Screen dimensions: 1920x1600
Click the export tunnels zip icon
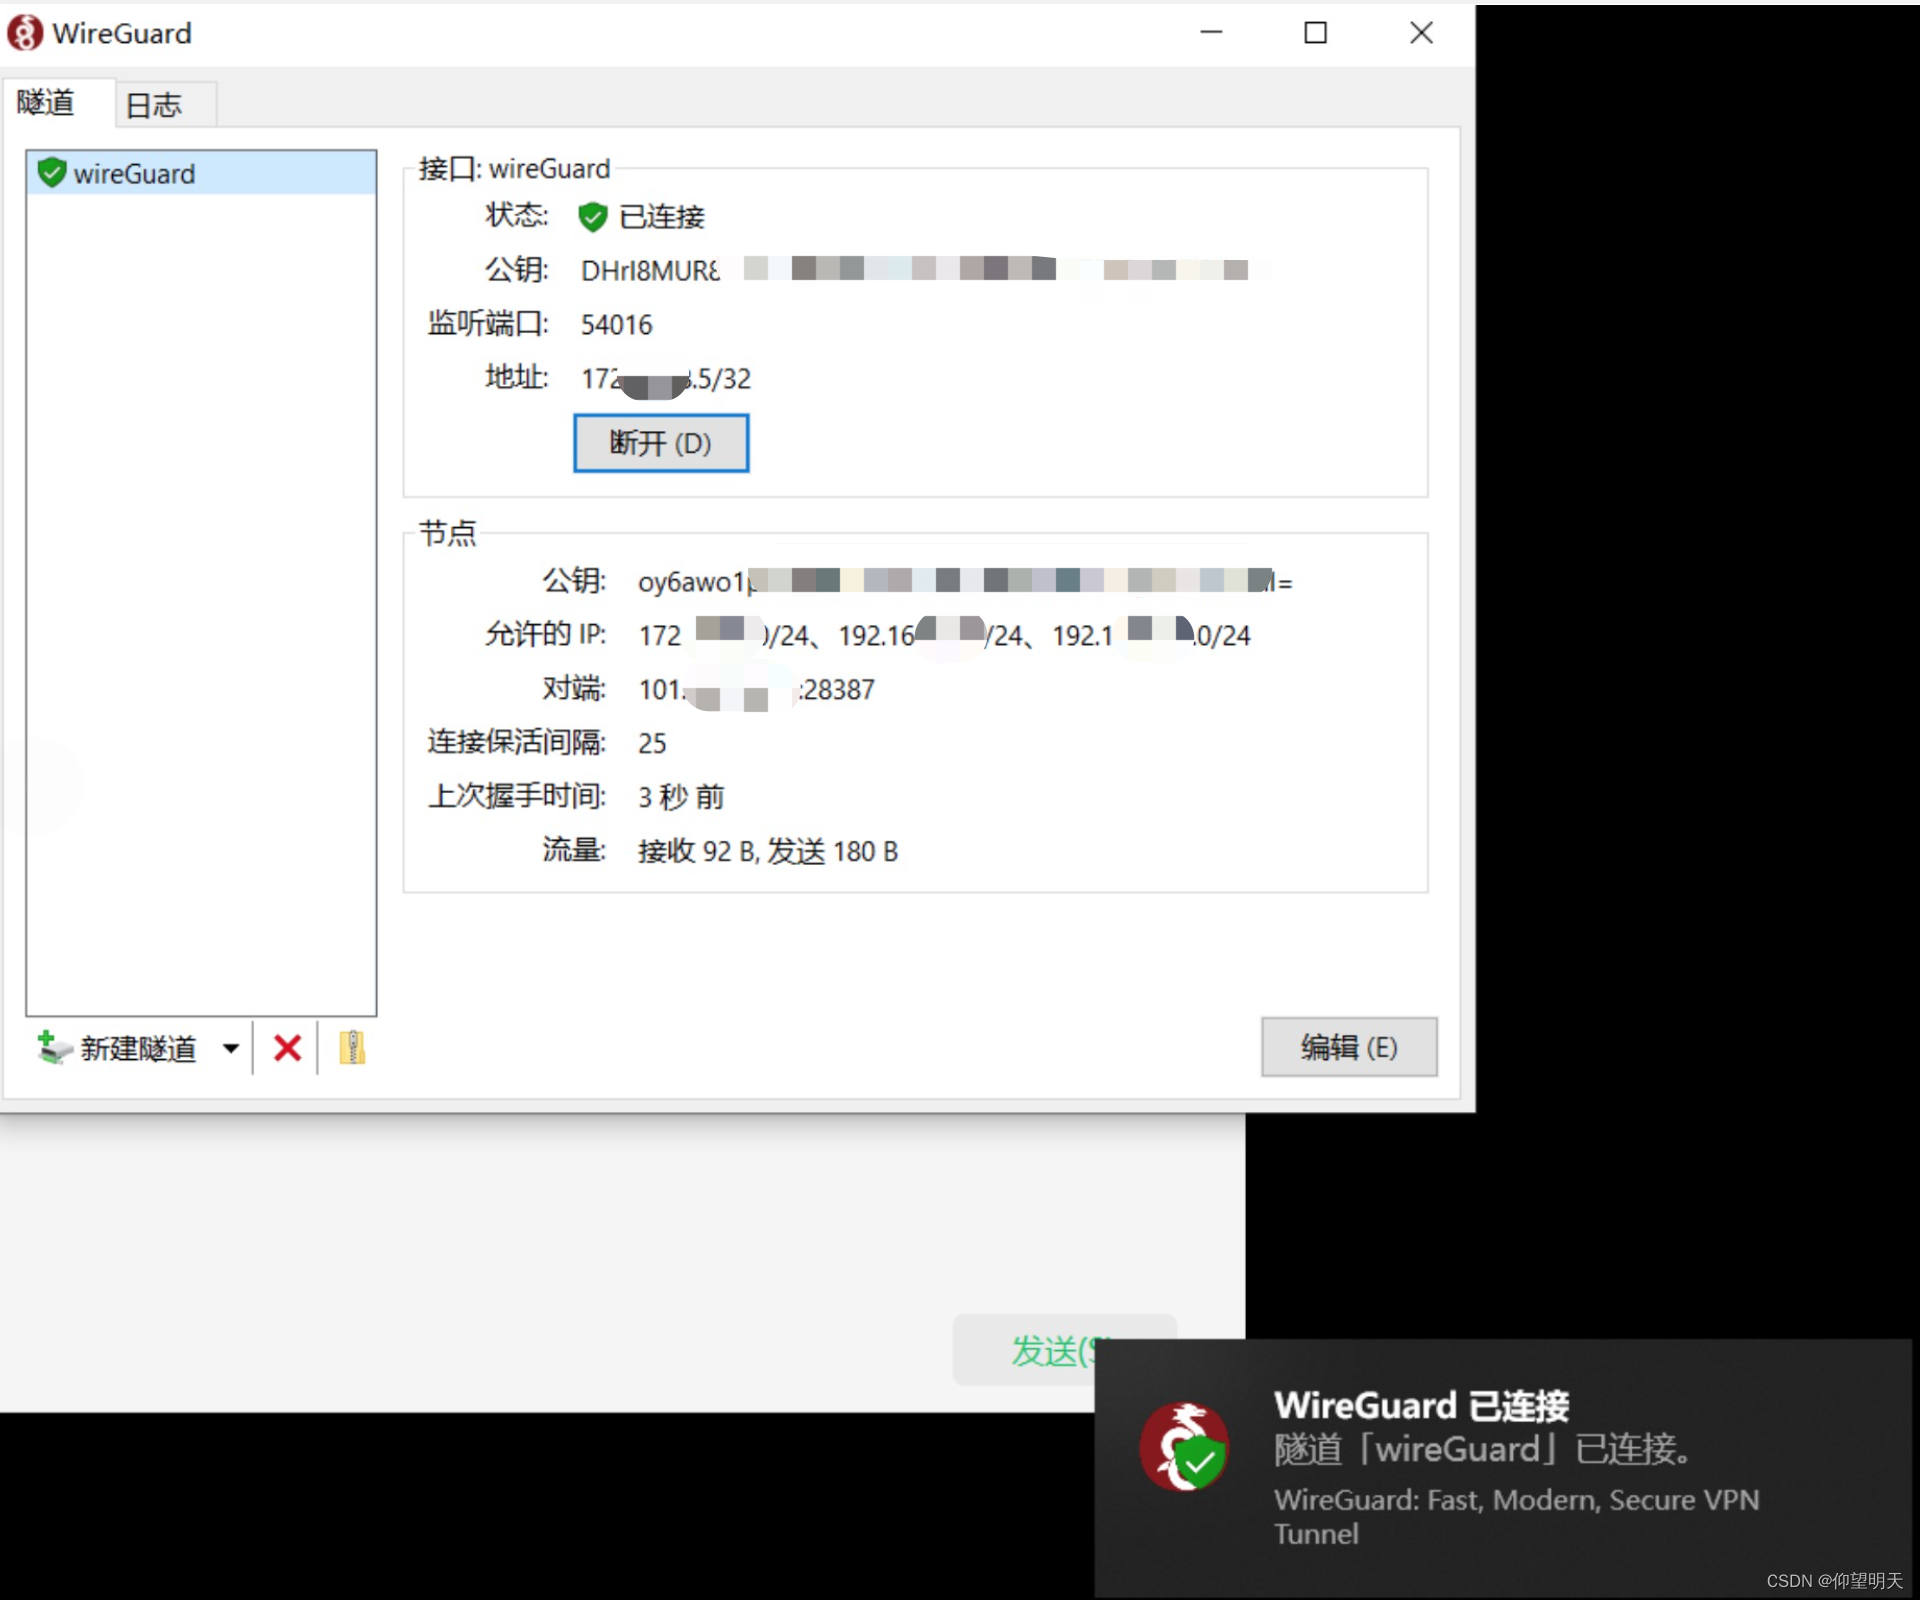point(352,1047)
